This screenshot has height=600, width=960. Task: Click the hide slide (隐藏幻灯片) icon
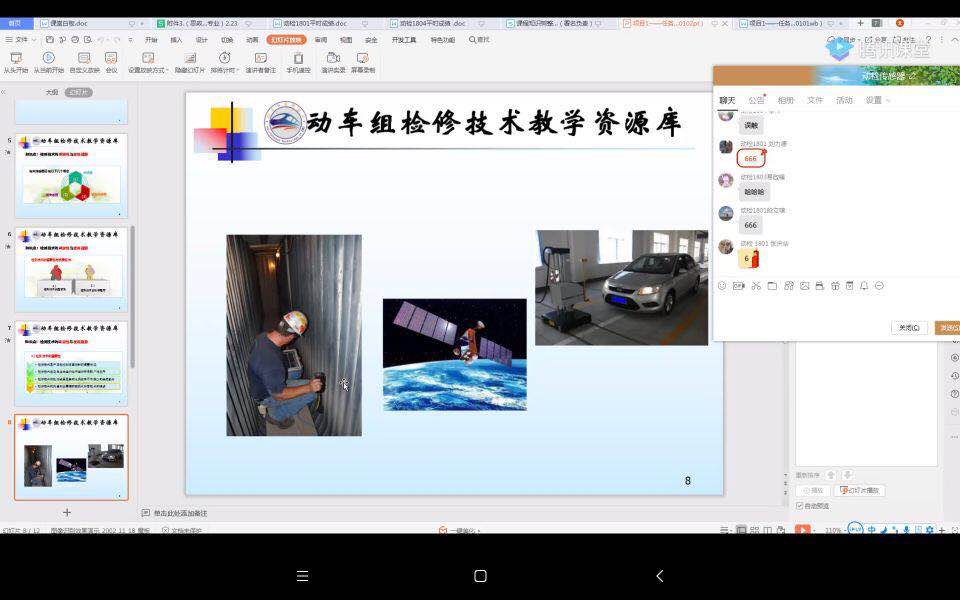tap(190, 60)
